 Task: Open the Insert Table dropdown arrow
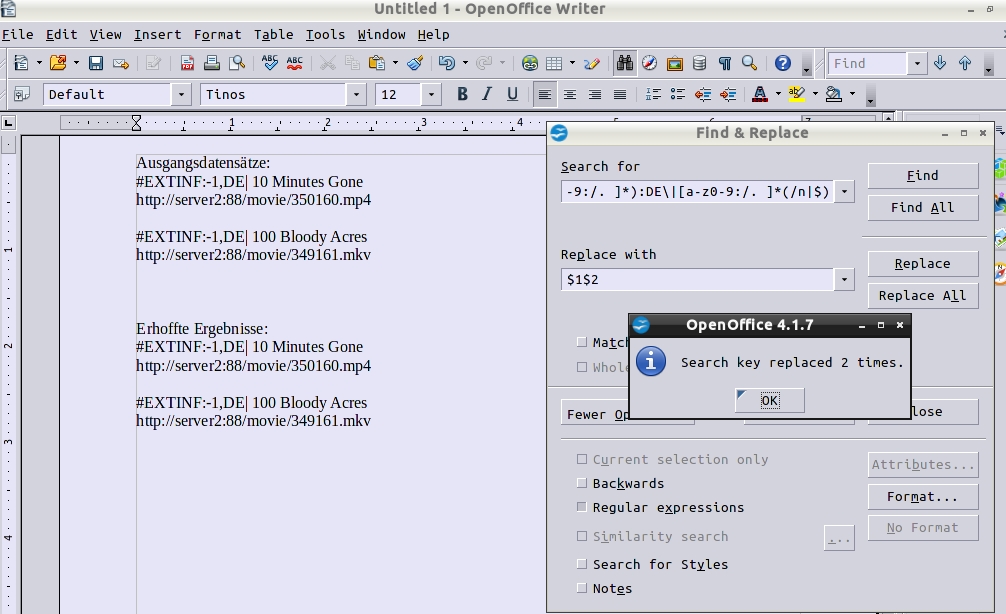(572, 63)
